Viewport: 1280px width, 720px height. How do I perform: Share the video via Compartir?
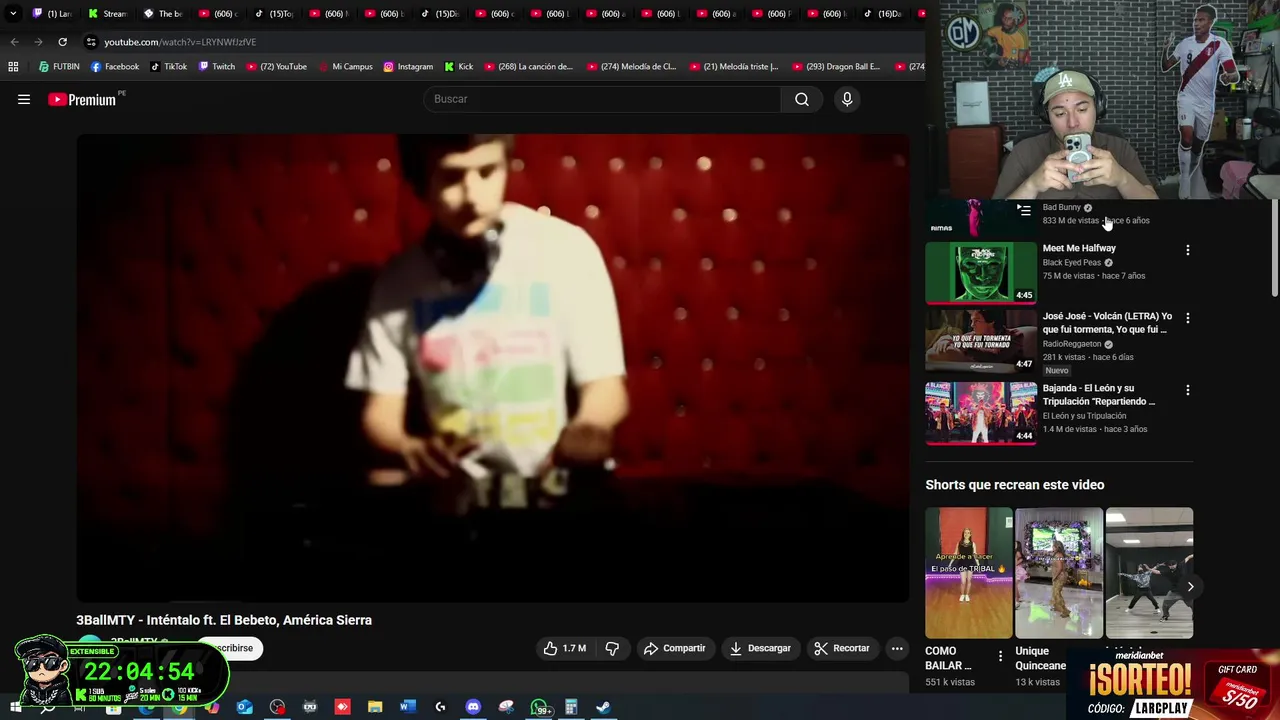pos(675,648)
